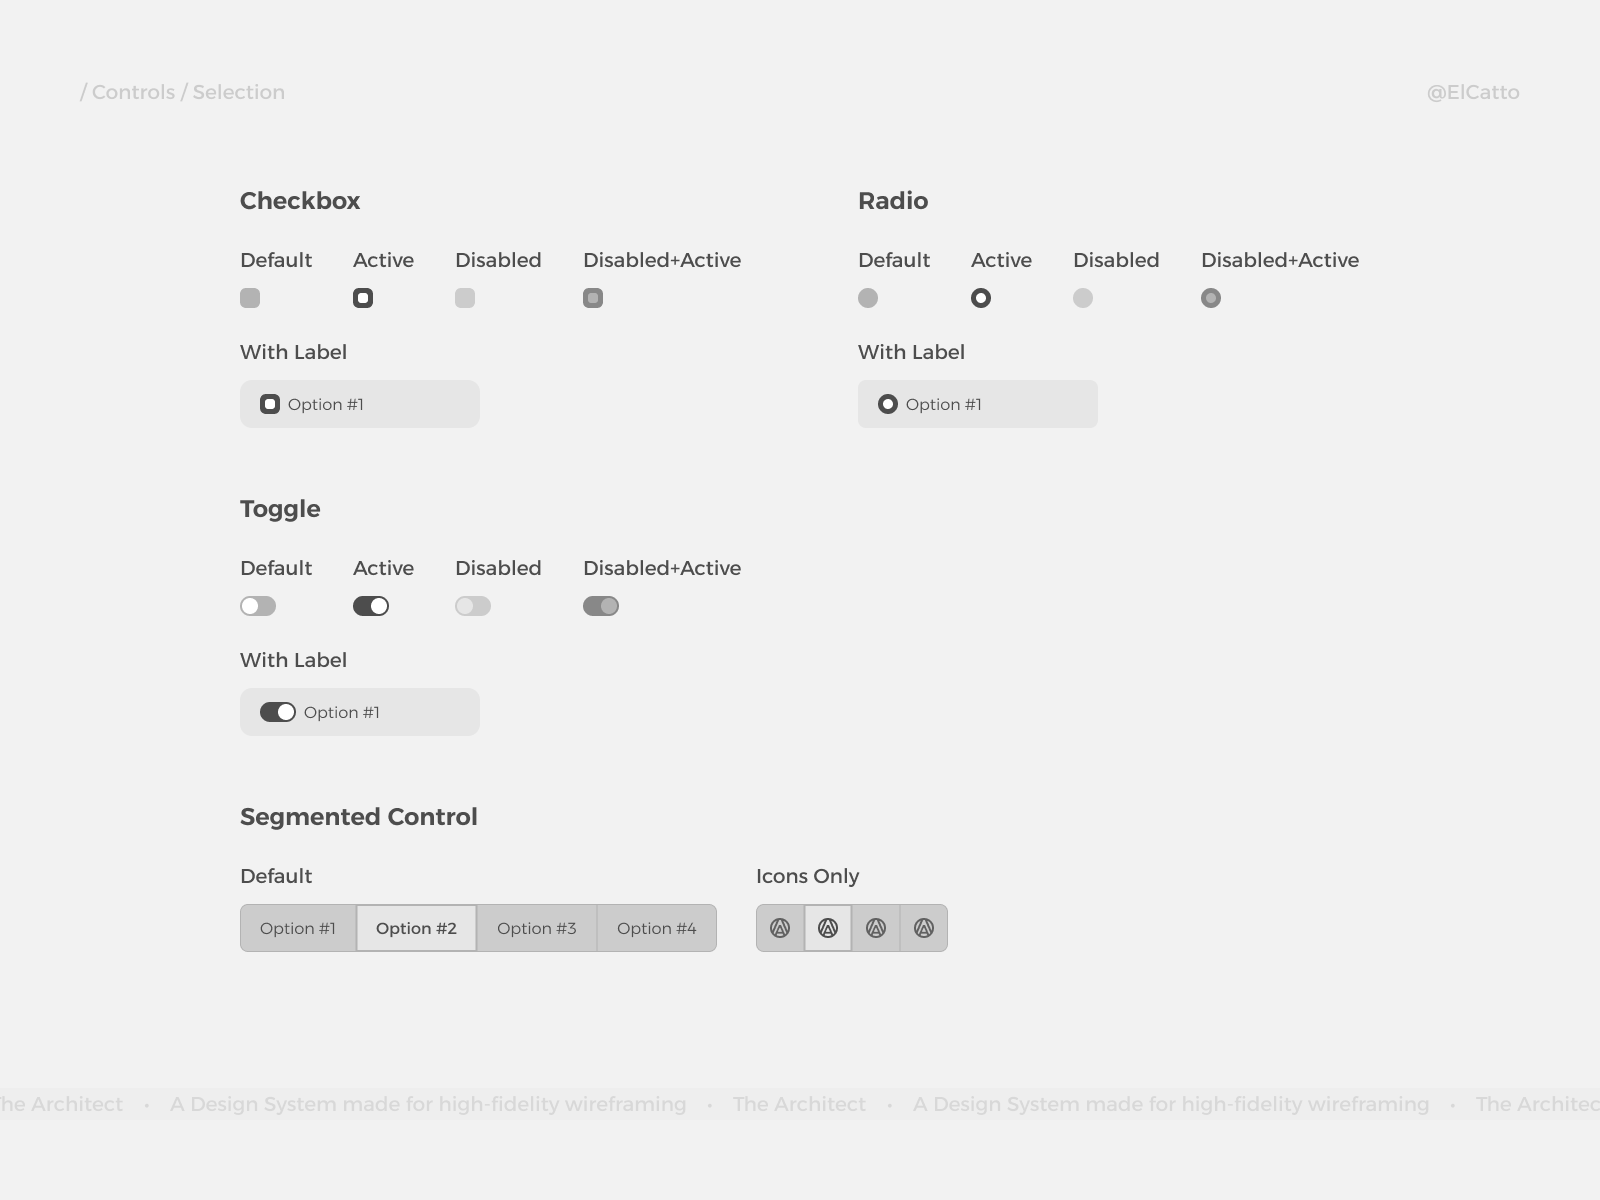Select the Default state radio button
The width and height of the screenshot is (1600, 1200).
[868, 298]
